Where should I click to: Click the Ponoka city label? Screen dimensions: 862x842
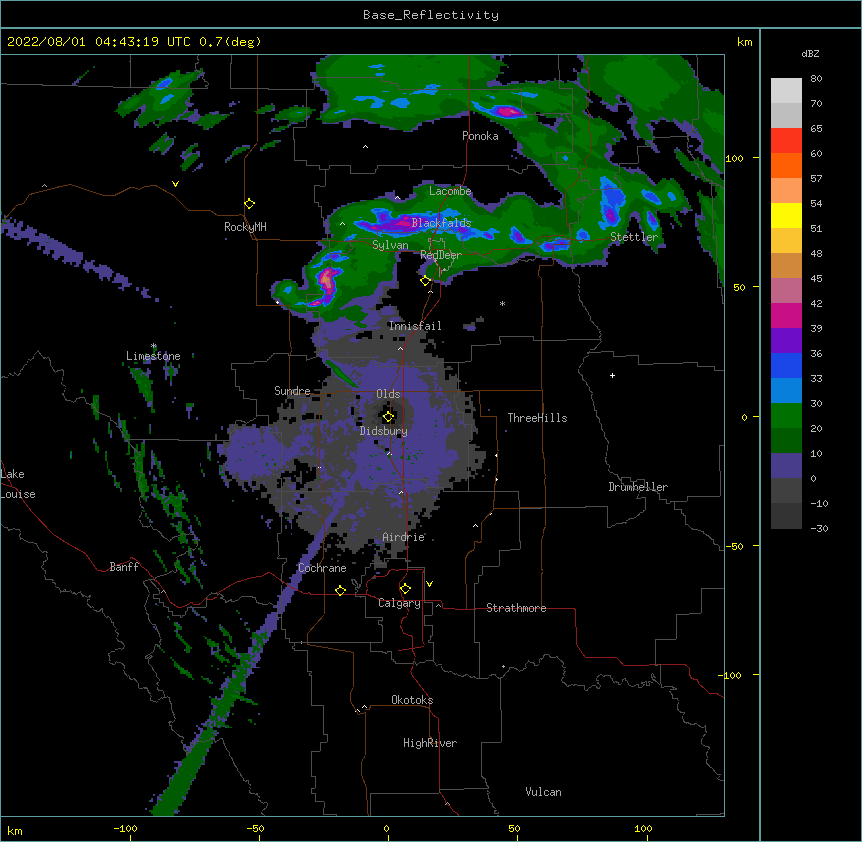pyautogui.click(x=480, y=136)
